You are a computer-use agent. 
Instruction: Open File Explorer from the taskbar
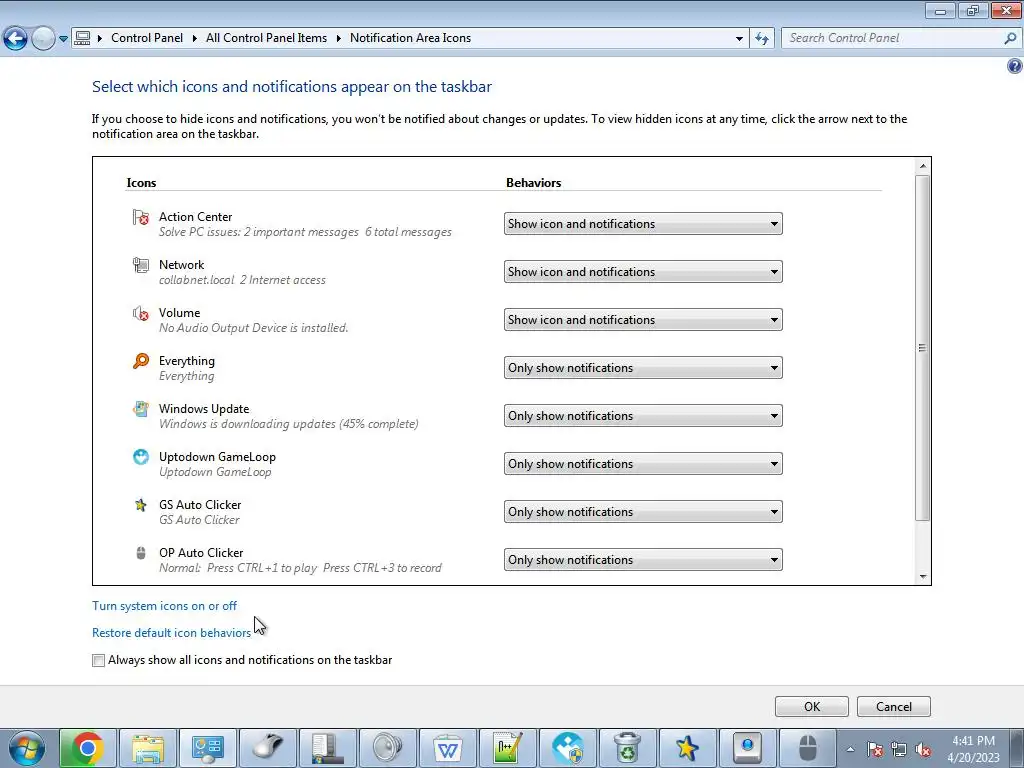click(148, 748)
